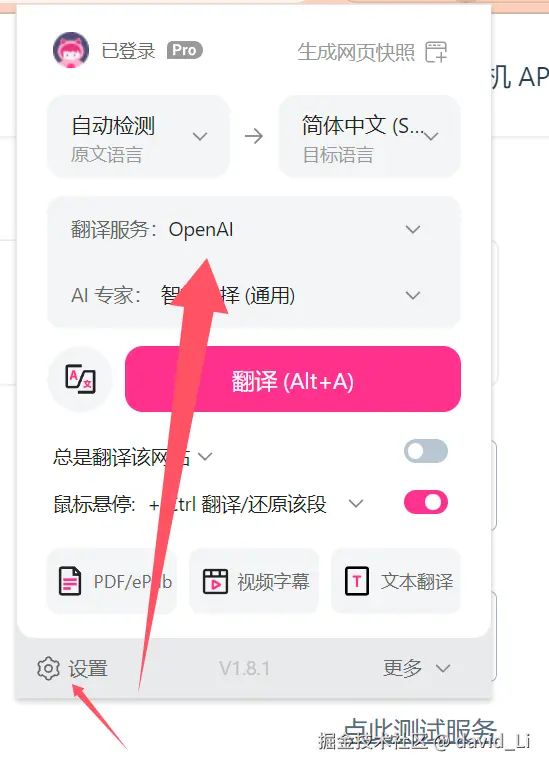This screenshot has width=549, height=770.
Task: Click the PDF/ePub document icon
Action: [70, 581]
